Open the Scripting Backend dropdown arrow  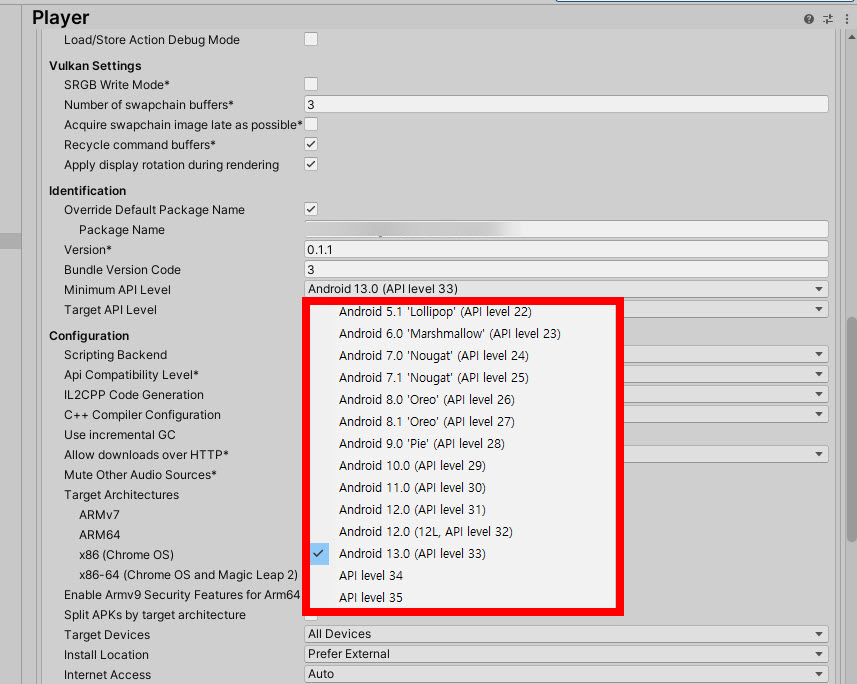coord(819,354)
